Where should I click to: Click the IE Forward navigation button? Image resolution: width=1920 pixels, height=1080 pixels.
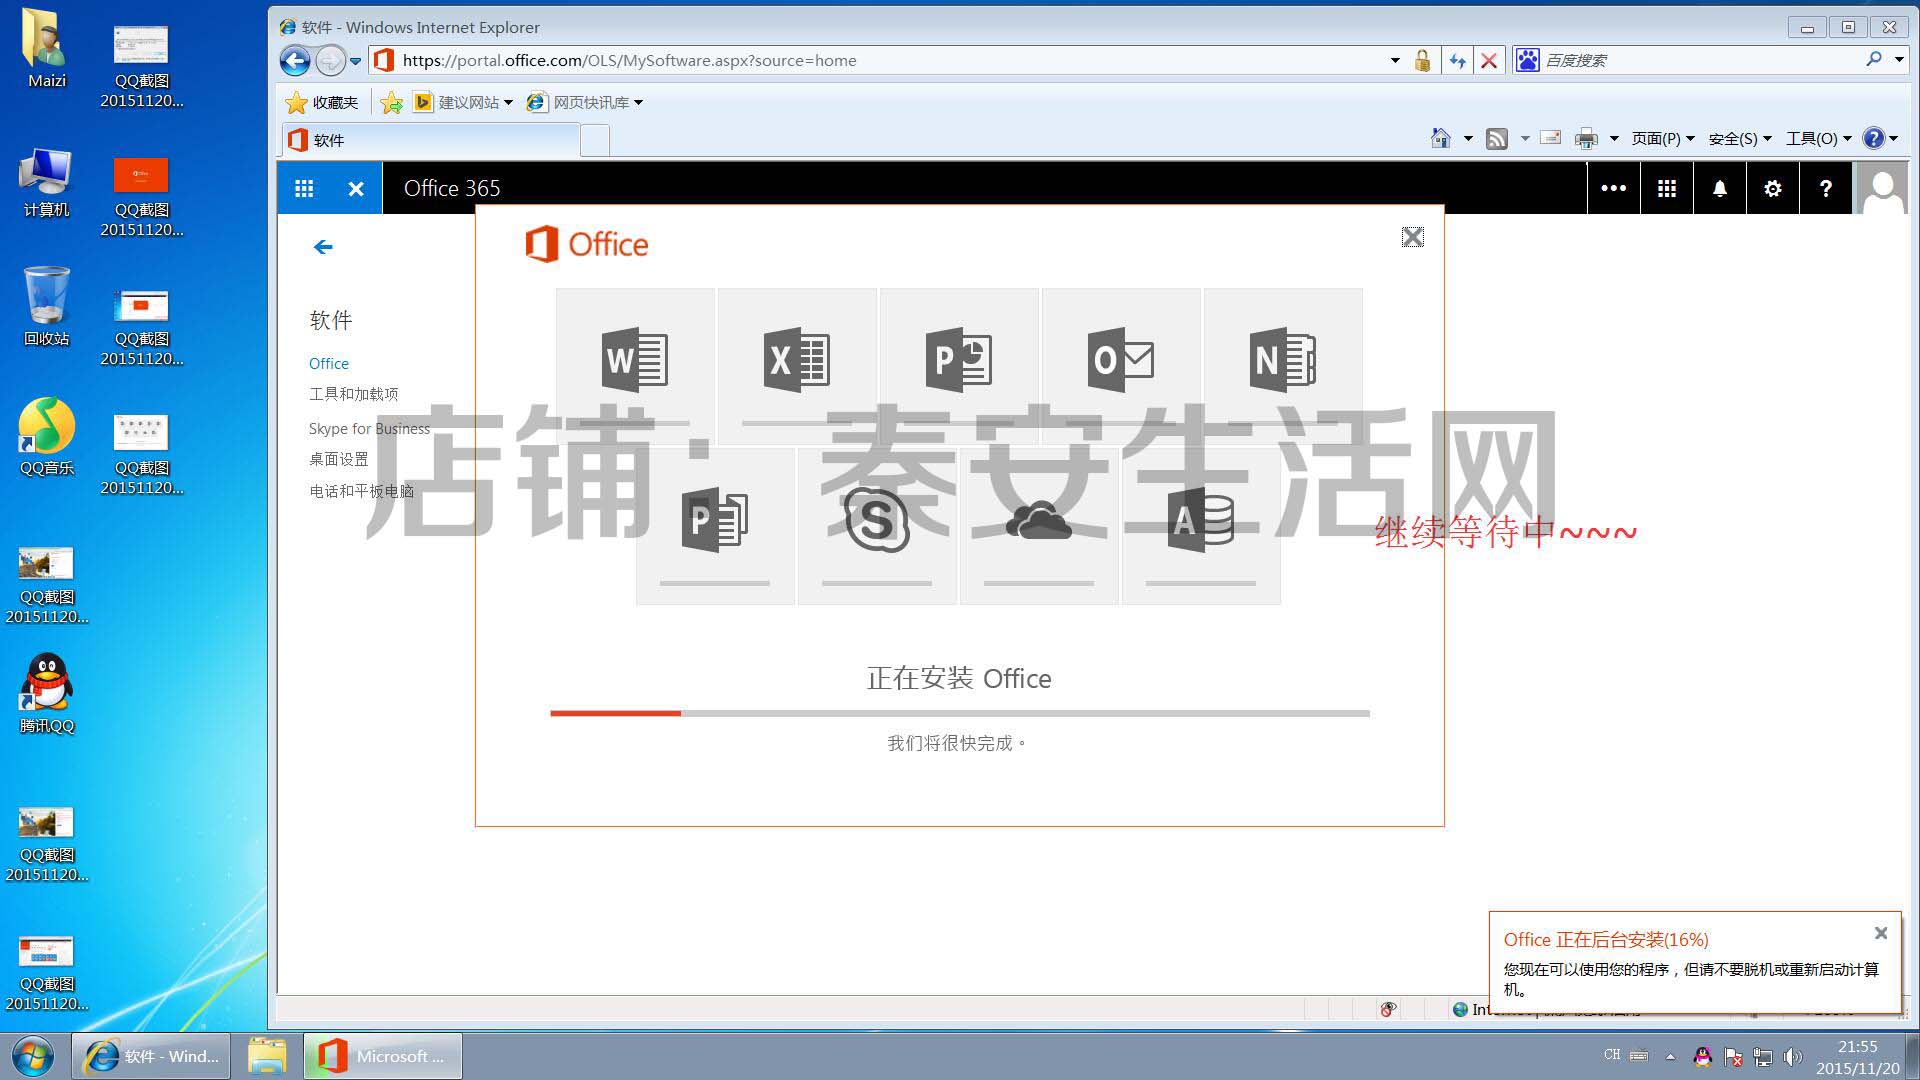[330, 61]
